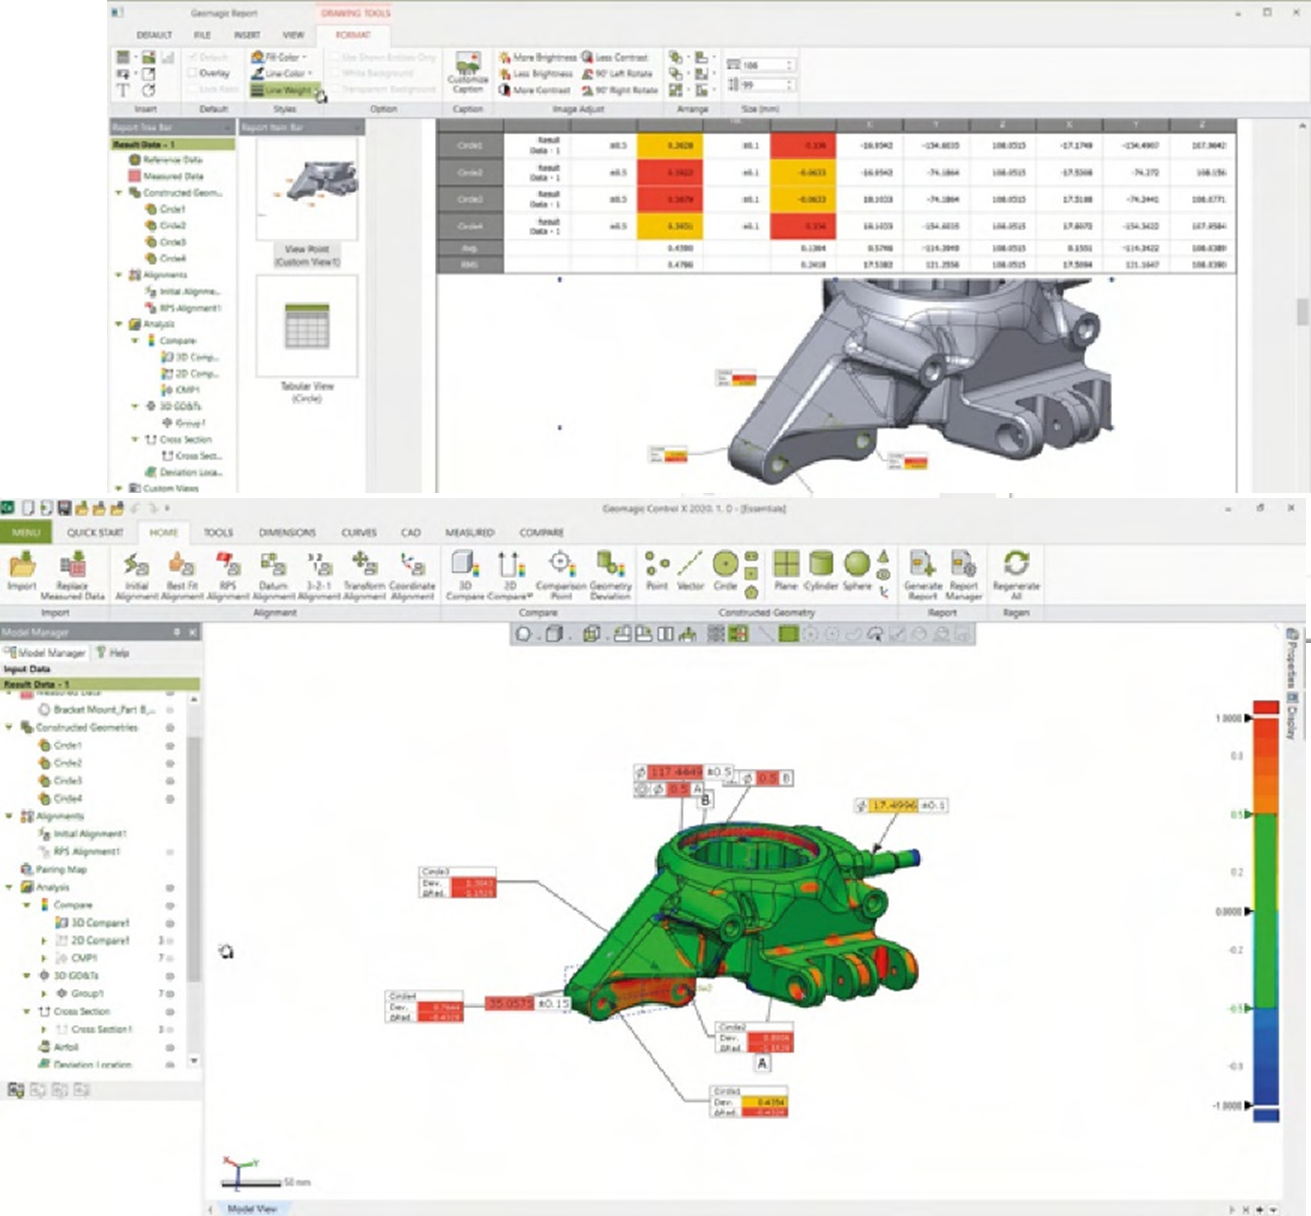Open the Geometry Deviation tool
The width and height of the screenshot is (1311, 1216).
tap(610, 574)
